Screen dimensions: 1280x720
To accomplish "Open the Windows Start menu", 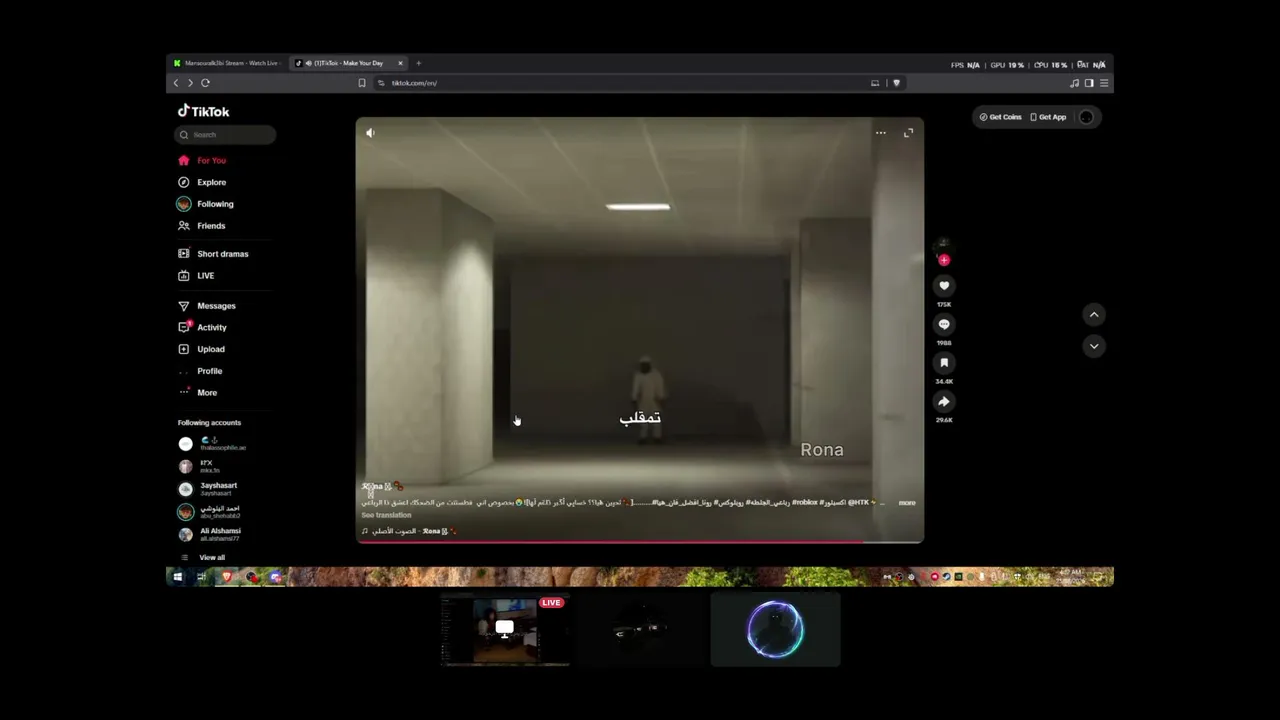I will [177, 577].
